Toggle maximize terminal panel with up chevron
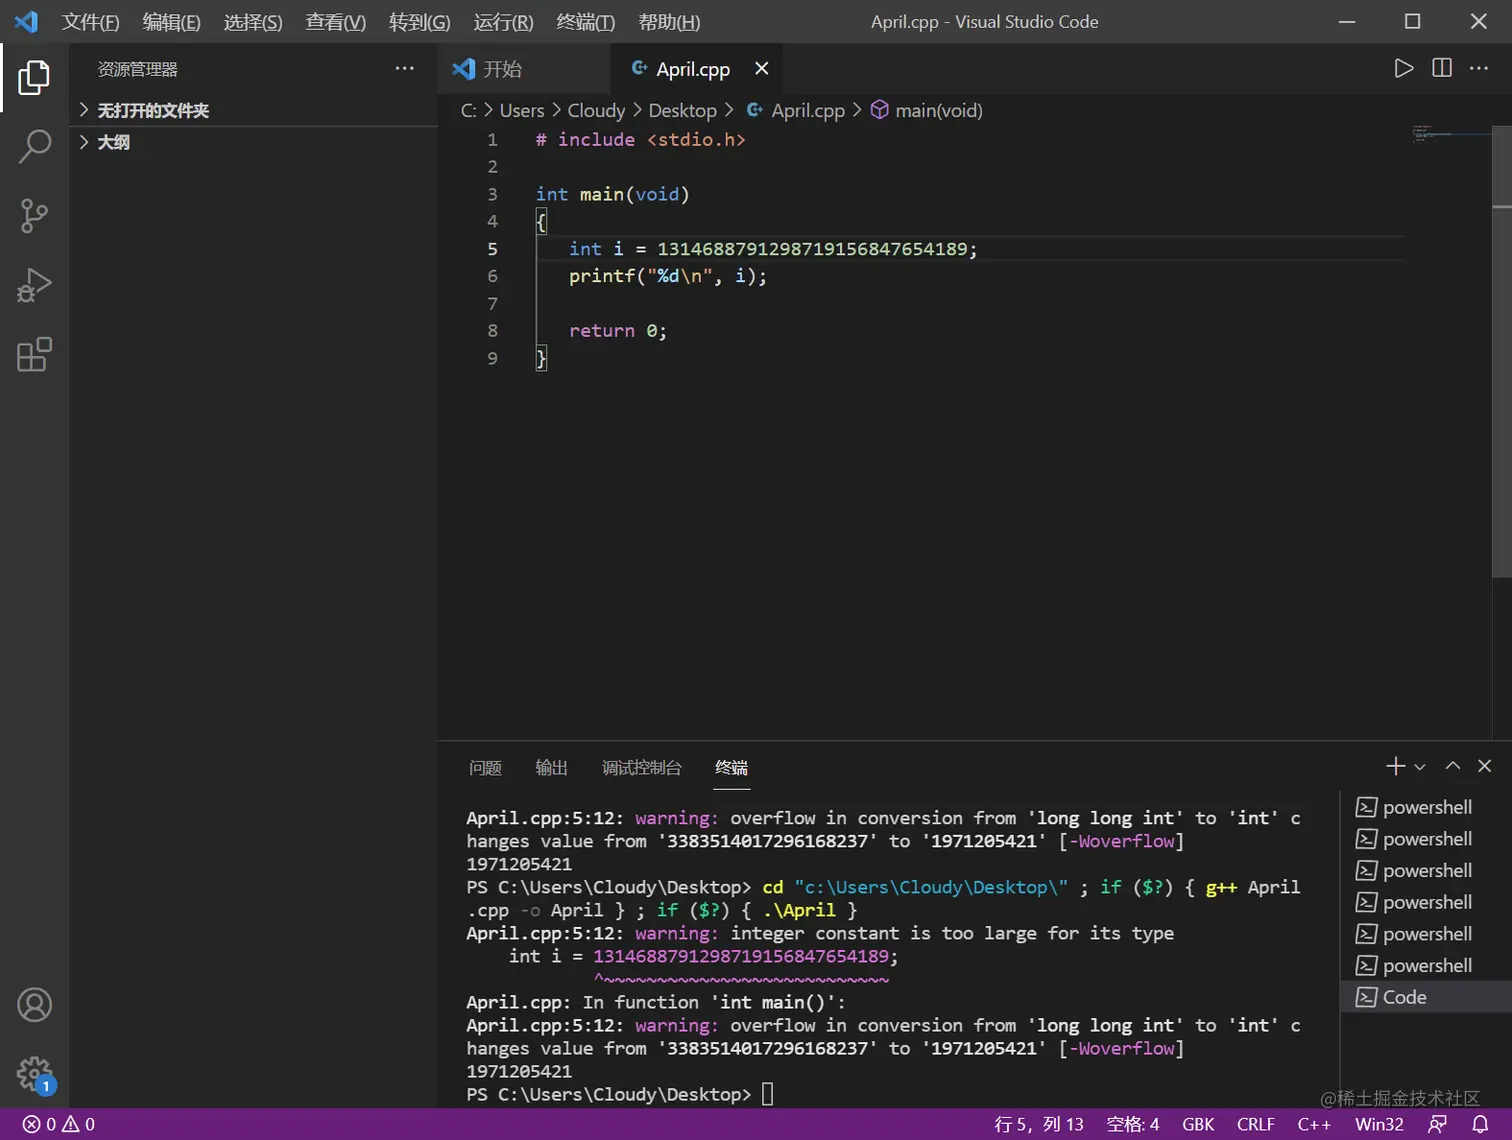 (x=1453, y=766)
